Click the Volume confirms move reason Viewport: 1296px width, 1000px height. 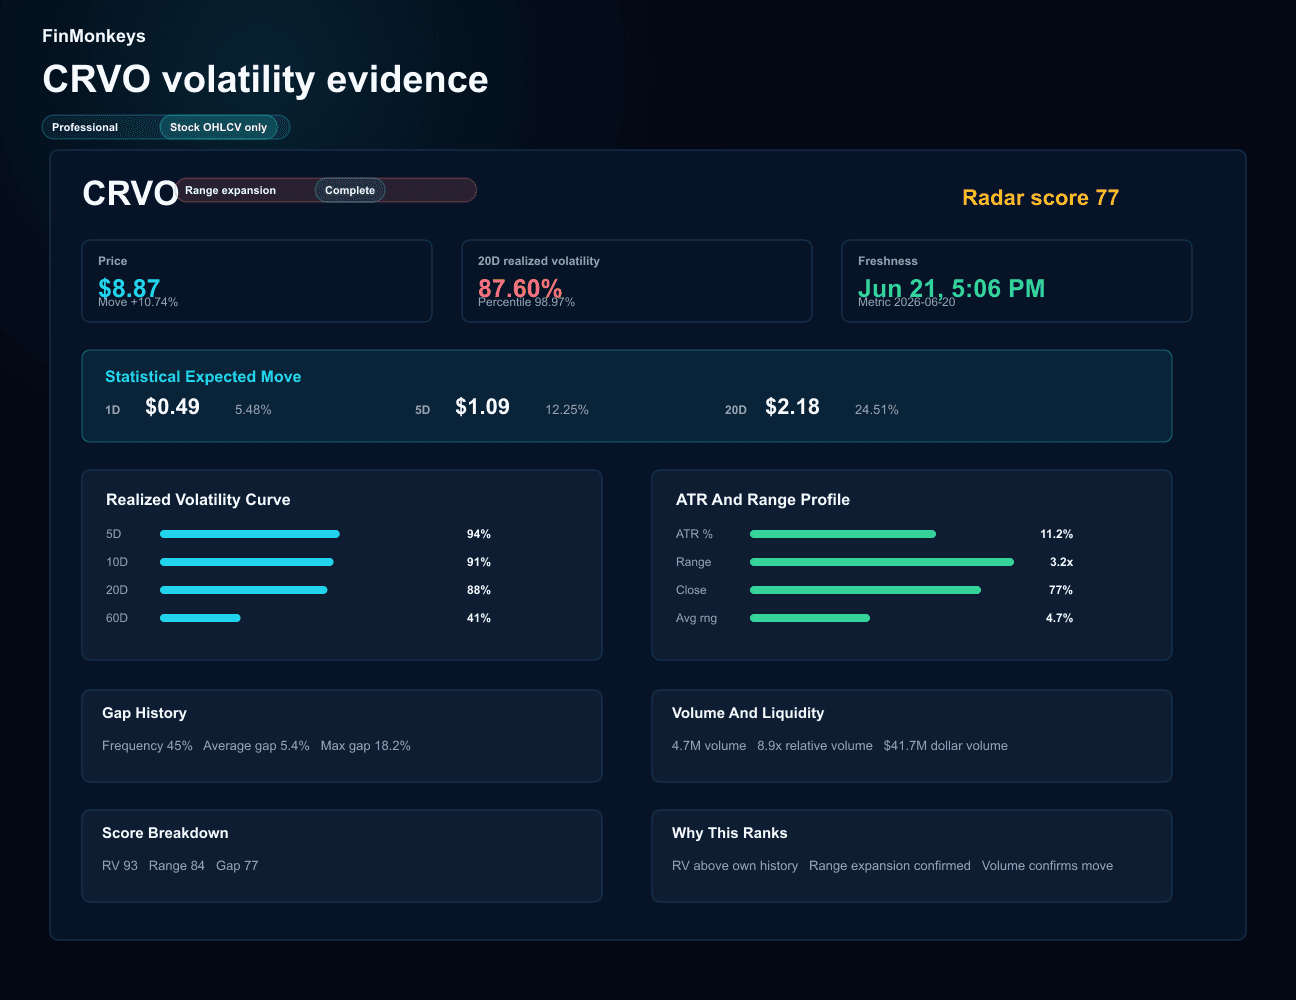[x=1047, y=866]
